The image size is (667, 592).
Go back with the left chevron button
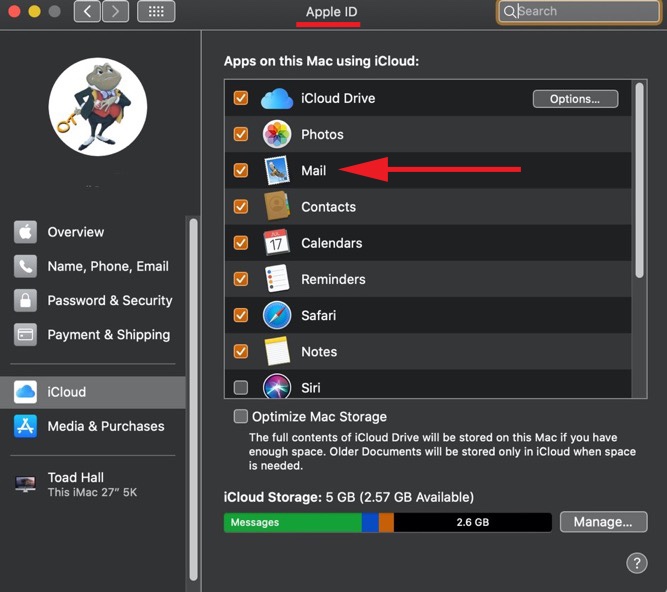[x=87, y=11]
